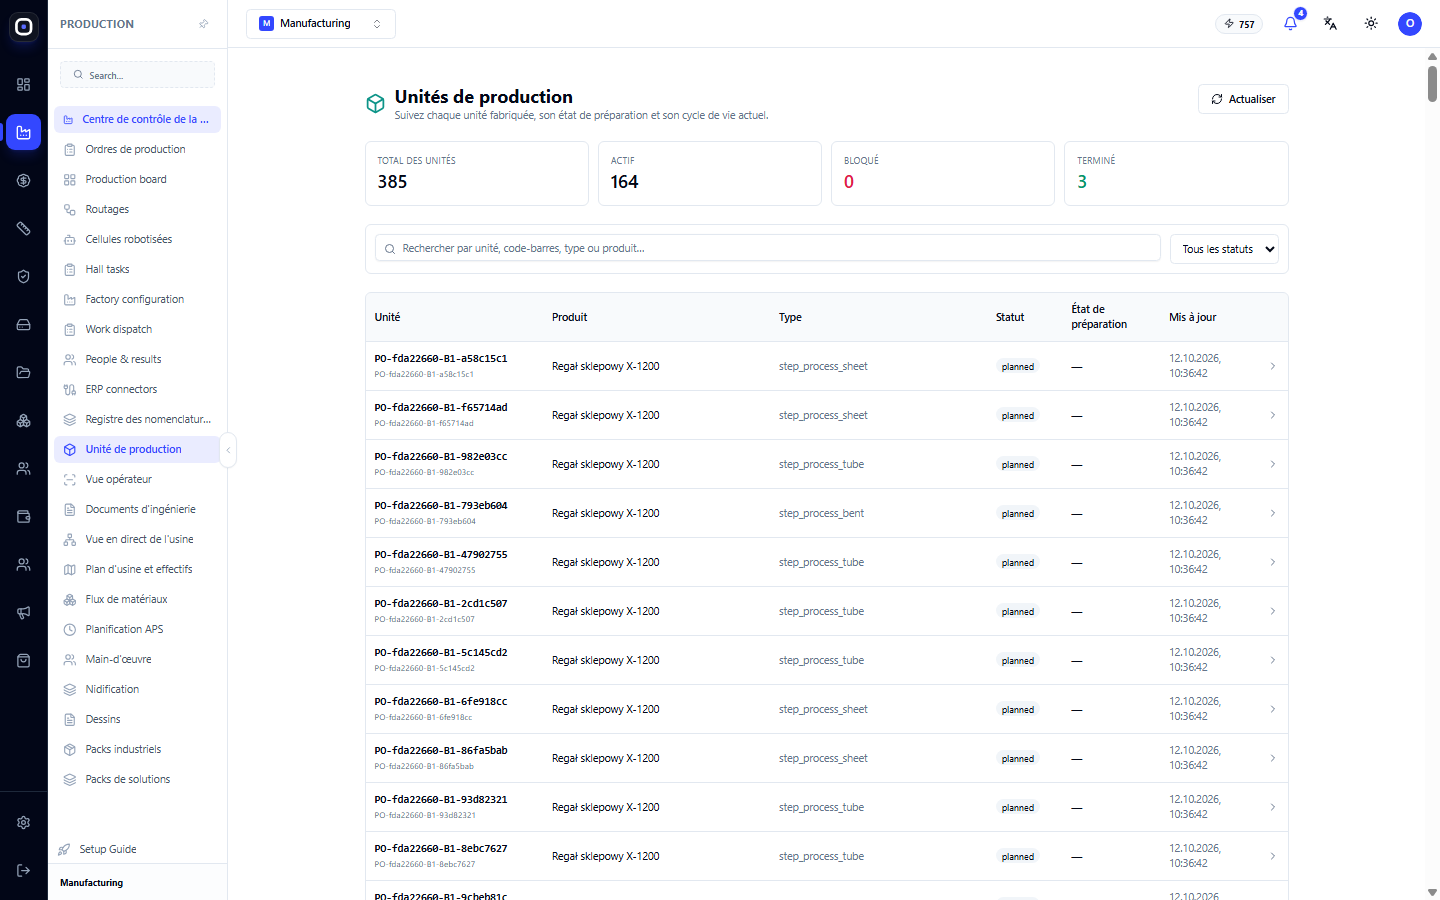
Task: Select Centre de contrôle de la production
Action: pos(137,119)
